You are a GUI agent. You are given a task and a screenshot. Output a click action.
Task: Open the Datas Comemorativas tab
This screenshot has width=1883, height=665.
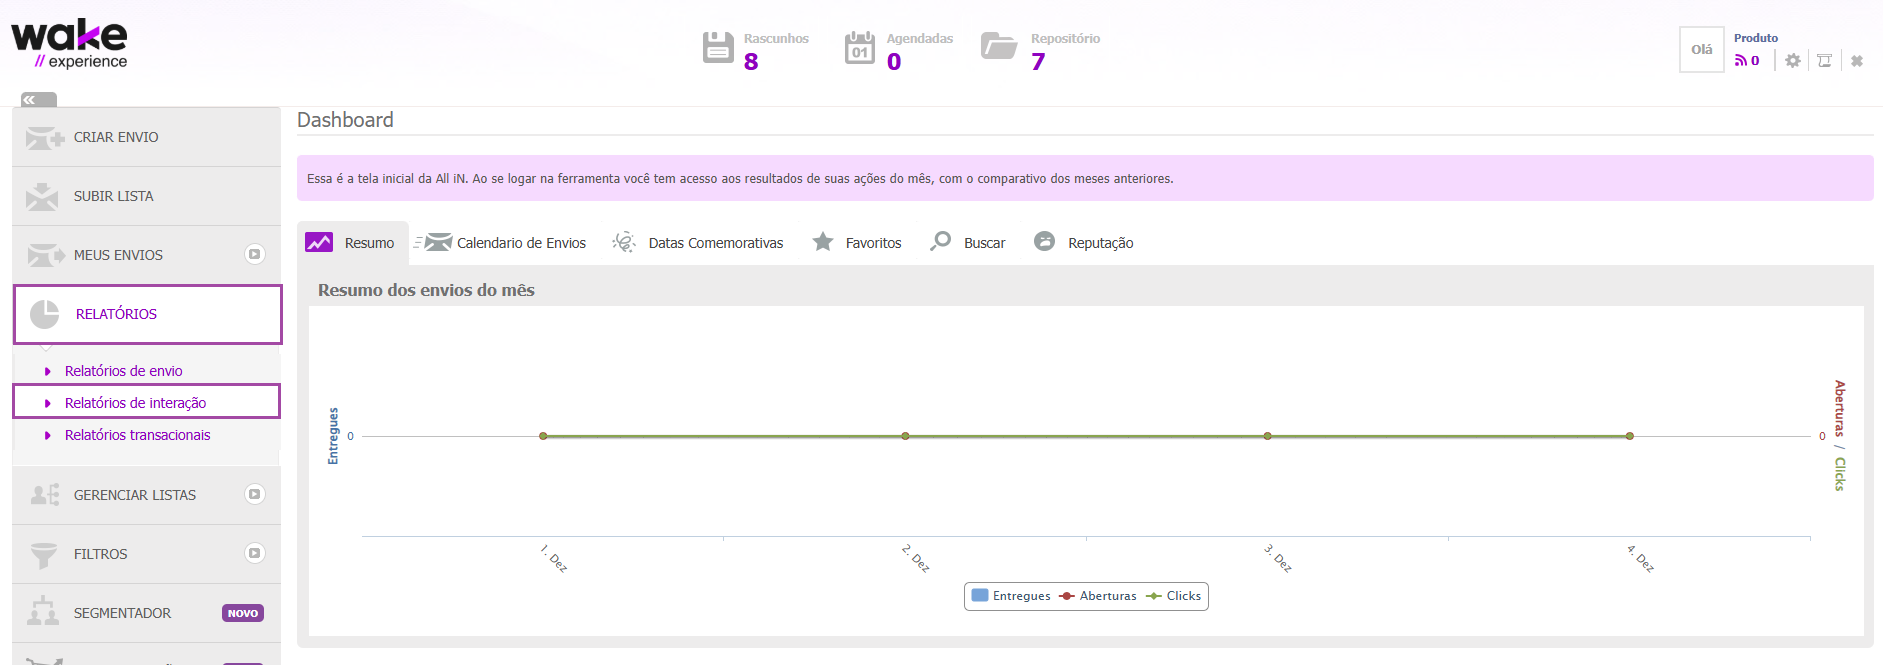(x=698, y=243)
